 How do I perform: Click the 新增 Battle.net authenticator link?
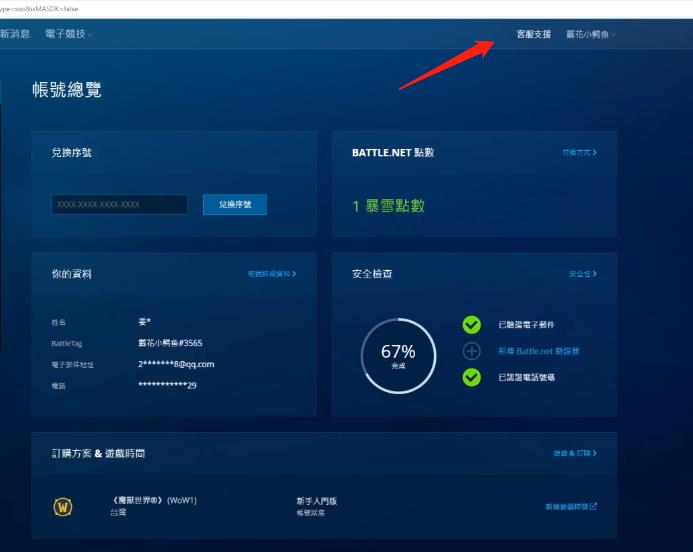(x=538, y=351)
